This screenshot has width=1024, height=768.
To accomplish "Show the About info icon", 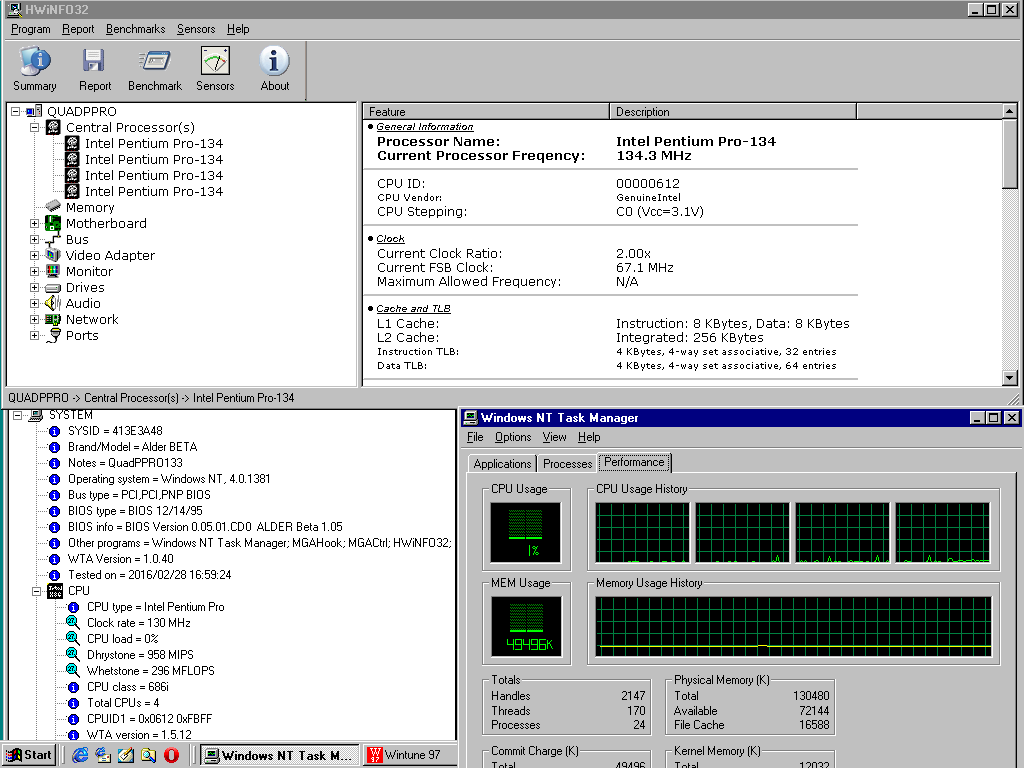I will point(274,62).
